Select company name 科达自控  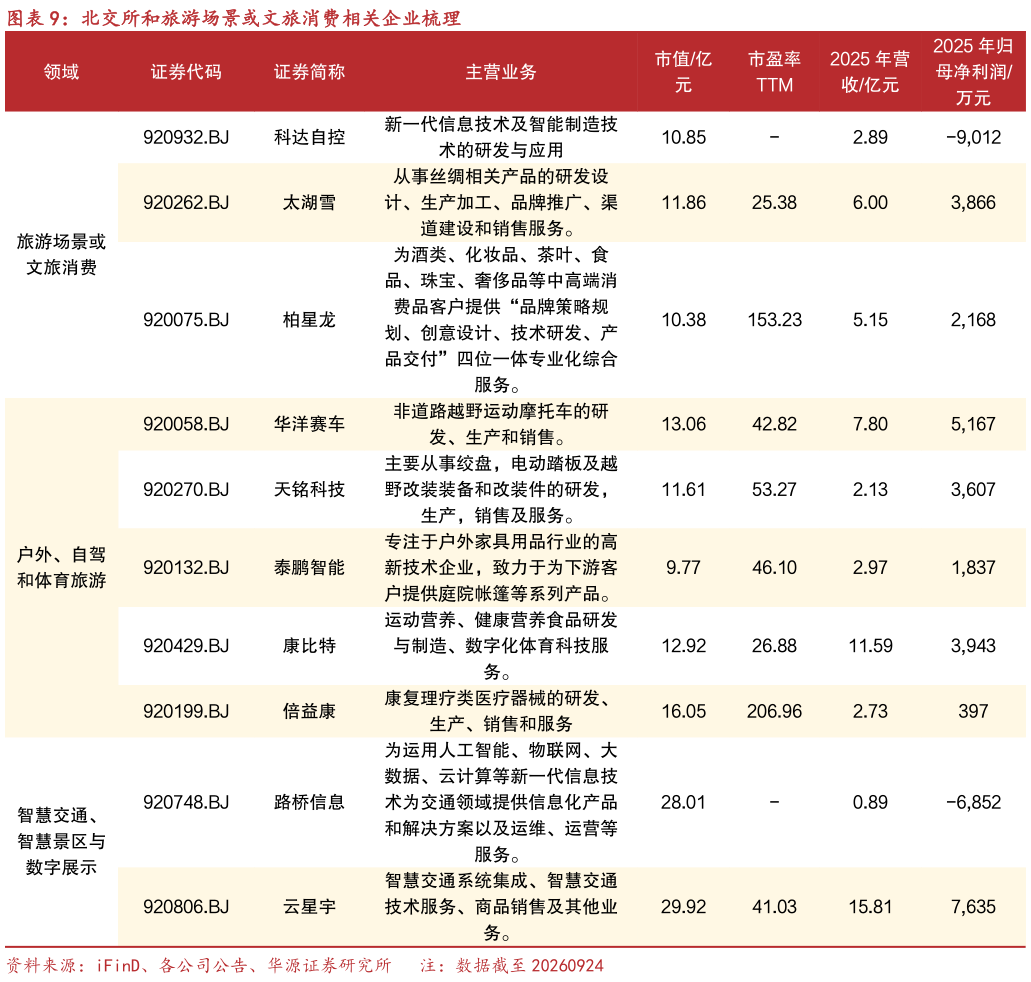point(309,137)
